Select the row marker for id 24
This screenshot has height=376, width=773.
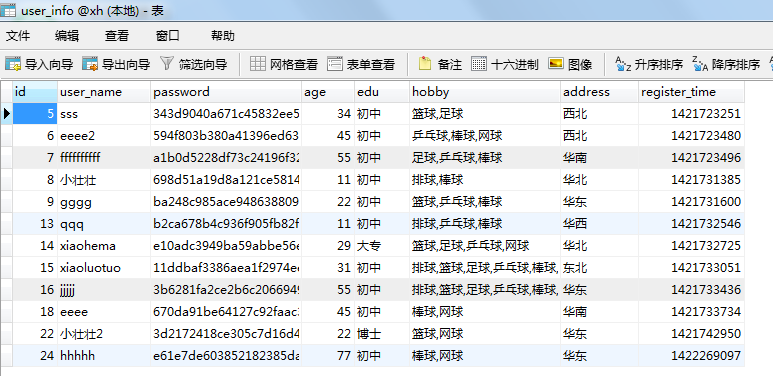pos(6,355)
